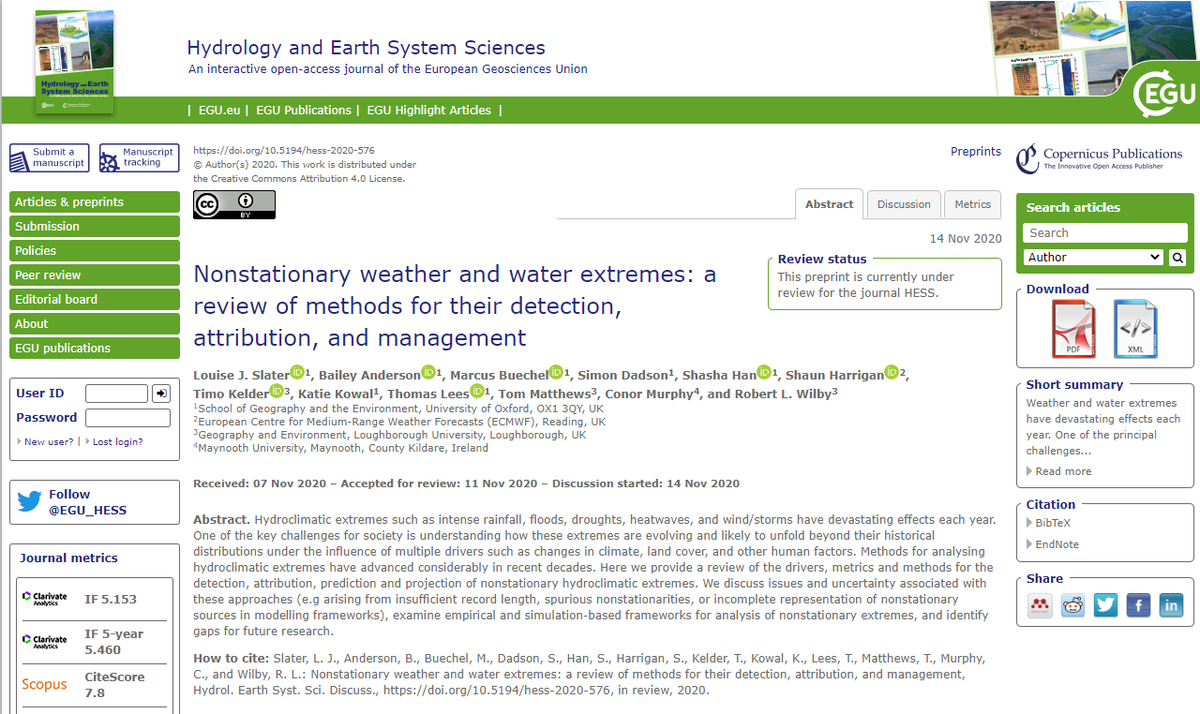Screen dimensions: 1200x714
Task: Open the Editorial board menu
Action: point(94,299)
